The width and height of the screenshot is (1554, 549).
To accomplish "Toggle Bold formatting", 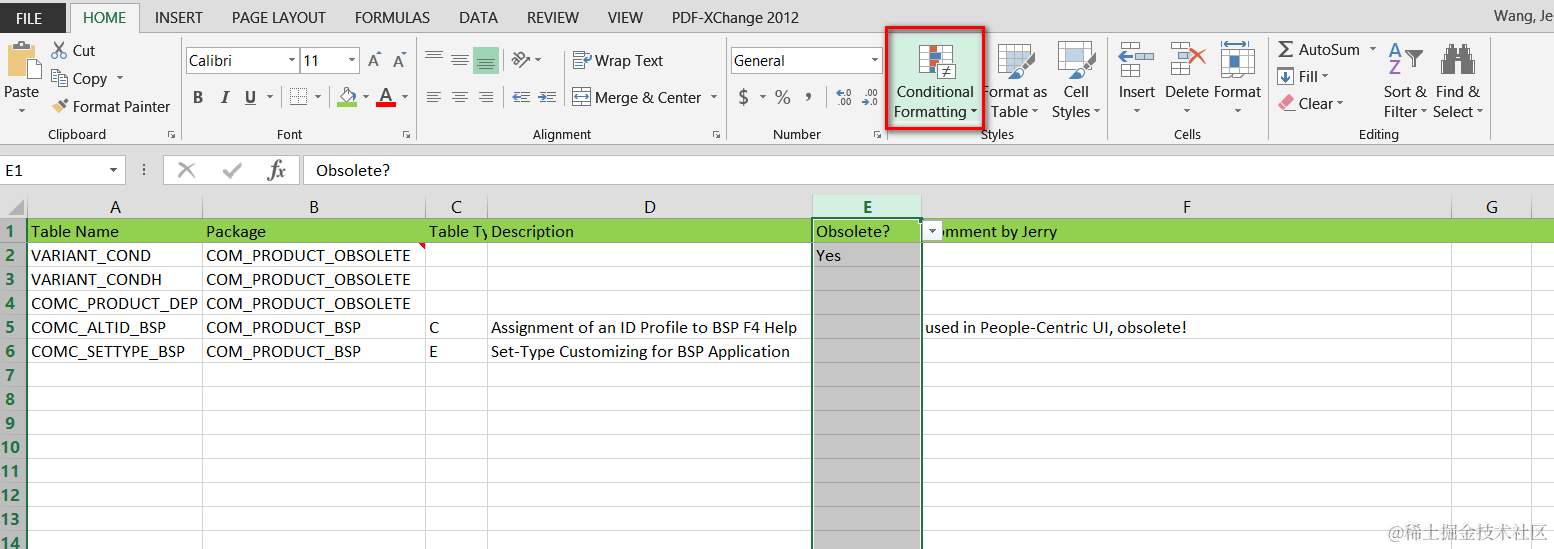I will [x=198, y=97].
